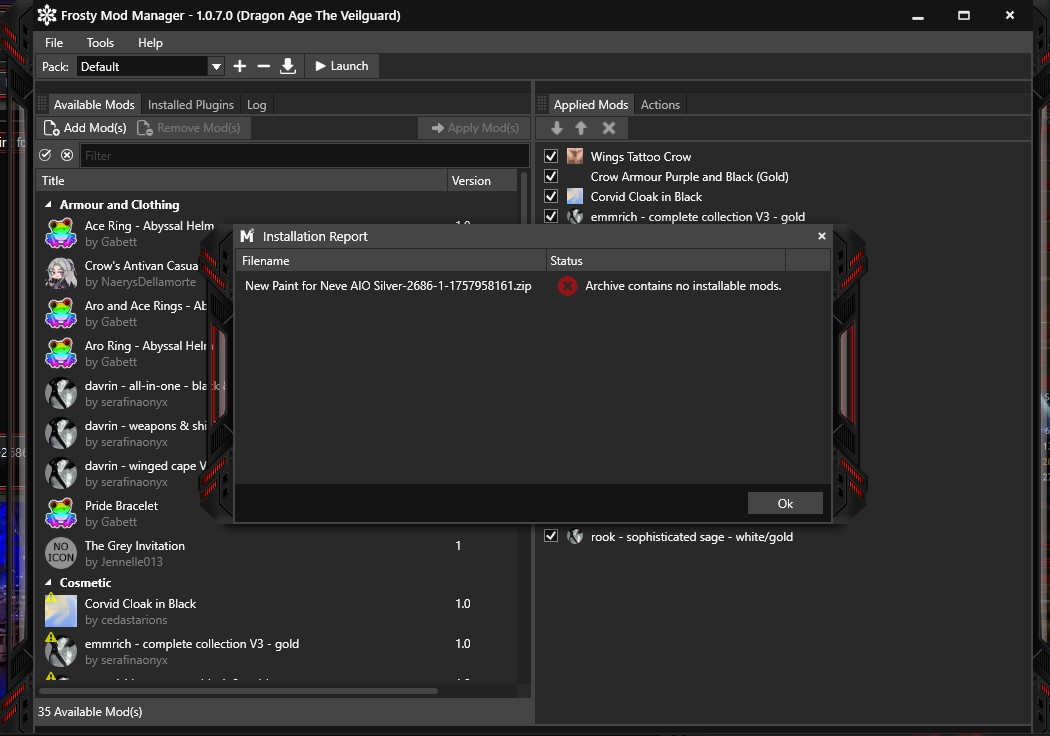Open the Tools menu

pyautogui.click(x=100, y=43)
